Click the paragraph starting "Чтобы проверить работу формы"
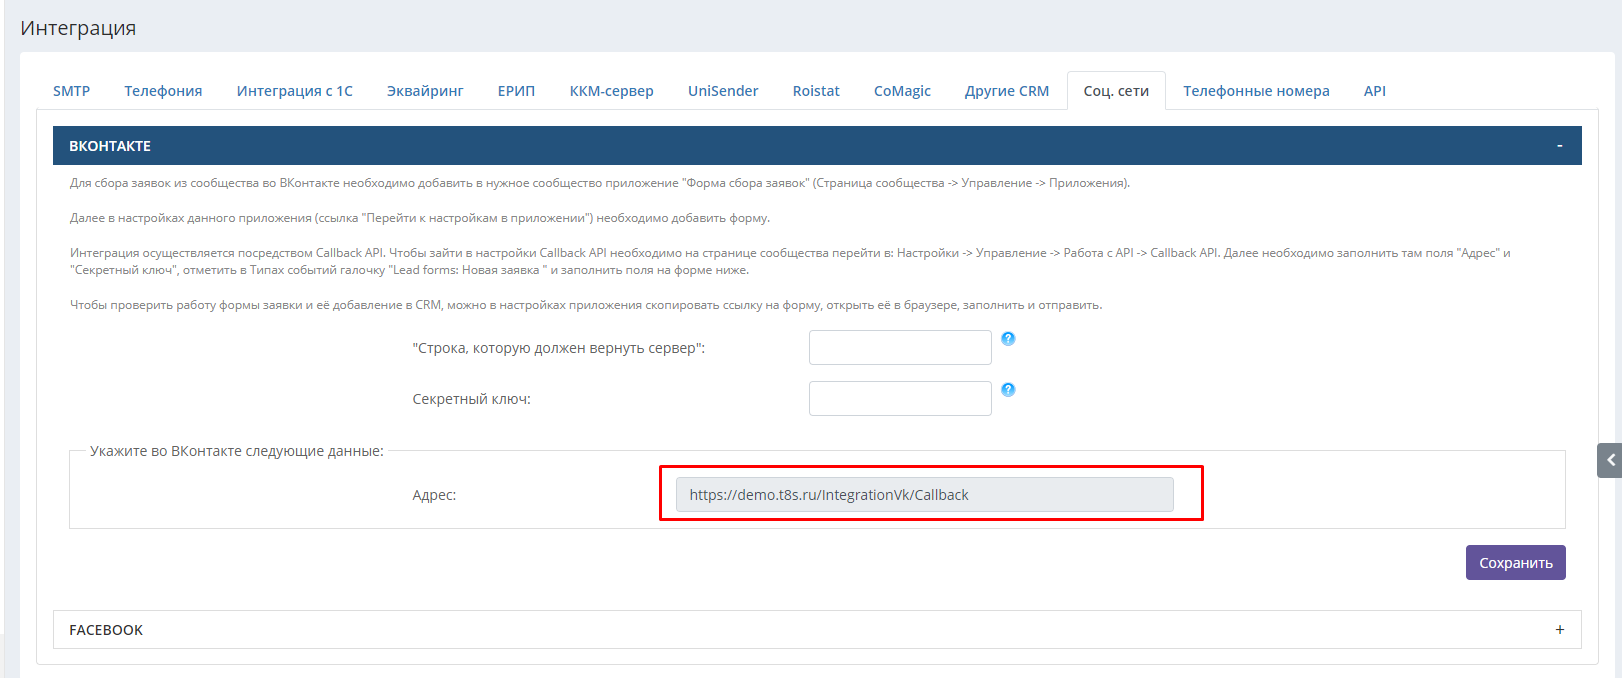1622x678 pixels. pyautogui.click(x=586, y=305)
